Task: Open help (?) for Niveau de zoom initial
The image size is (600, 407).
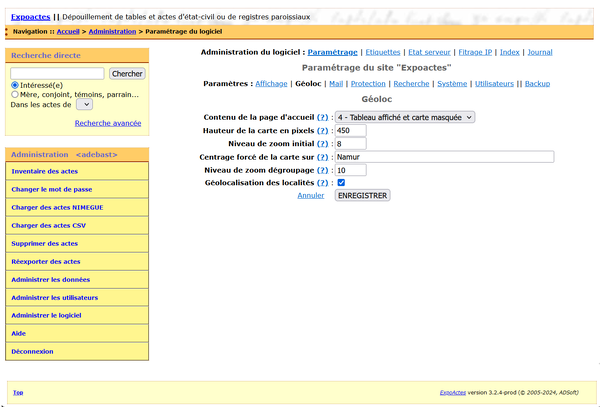Action: [x=323, y=143]
